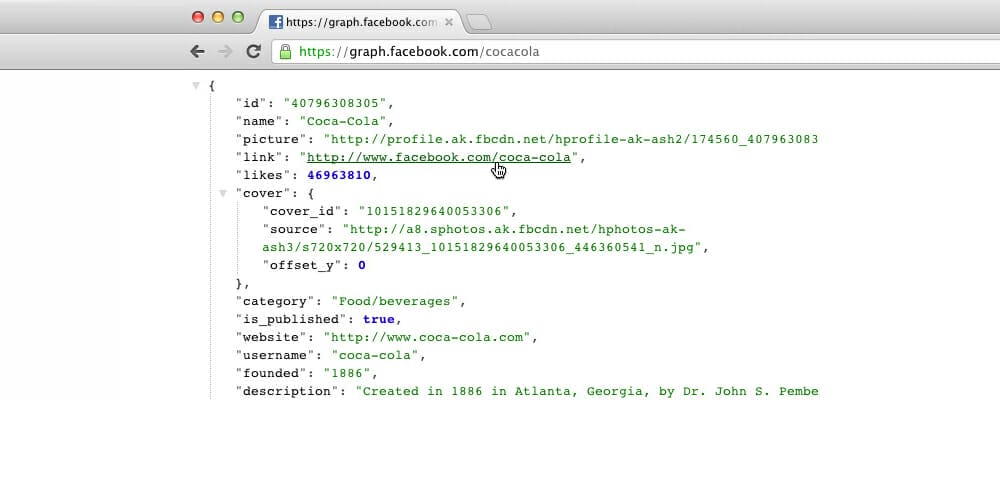Click the red close window button
Viewport: 1000px width, 500px height.
click(198, 17)
